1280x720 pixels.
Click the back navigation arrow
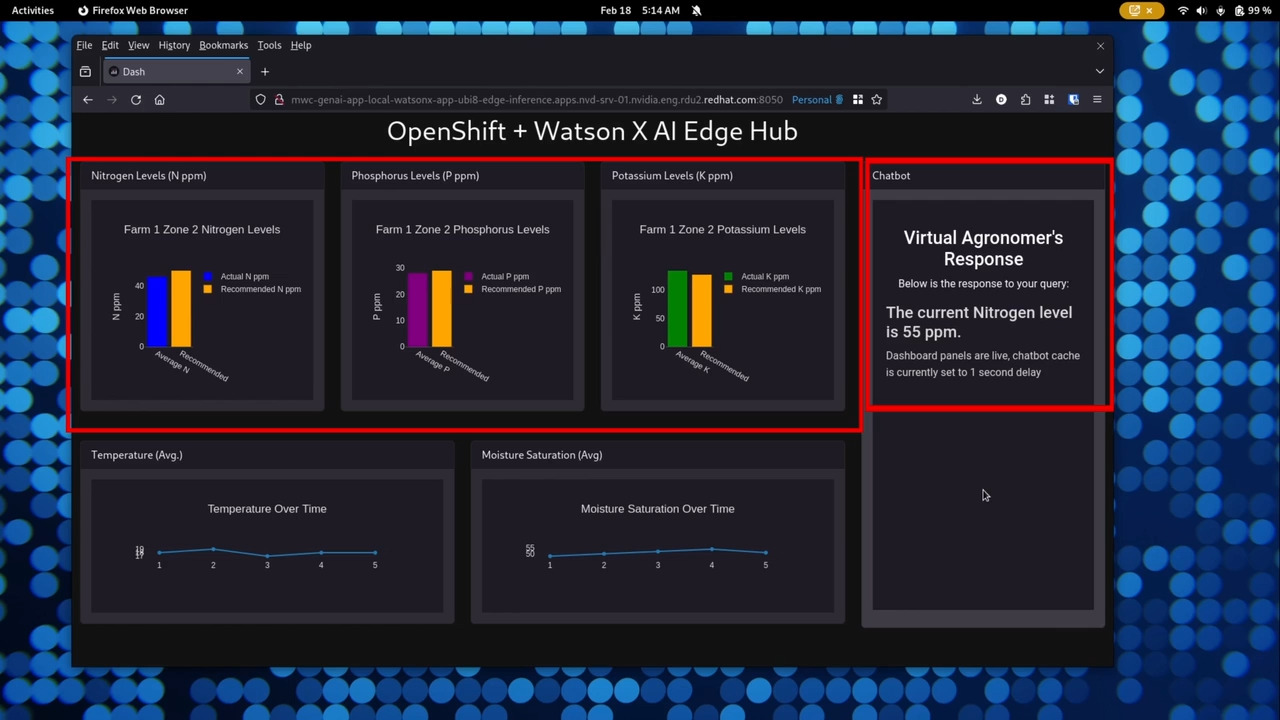[88, 100]
